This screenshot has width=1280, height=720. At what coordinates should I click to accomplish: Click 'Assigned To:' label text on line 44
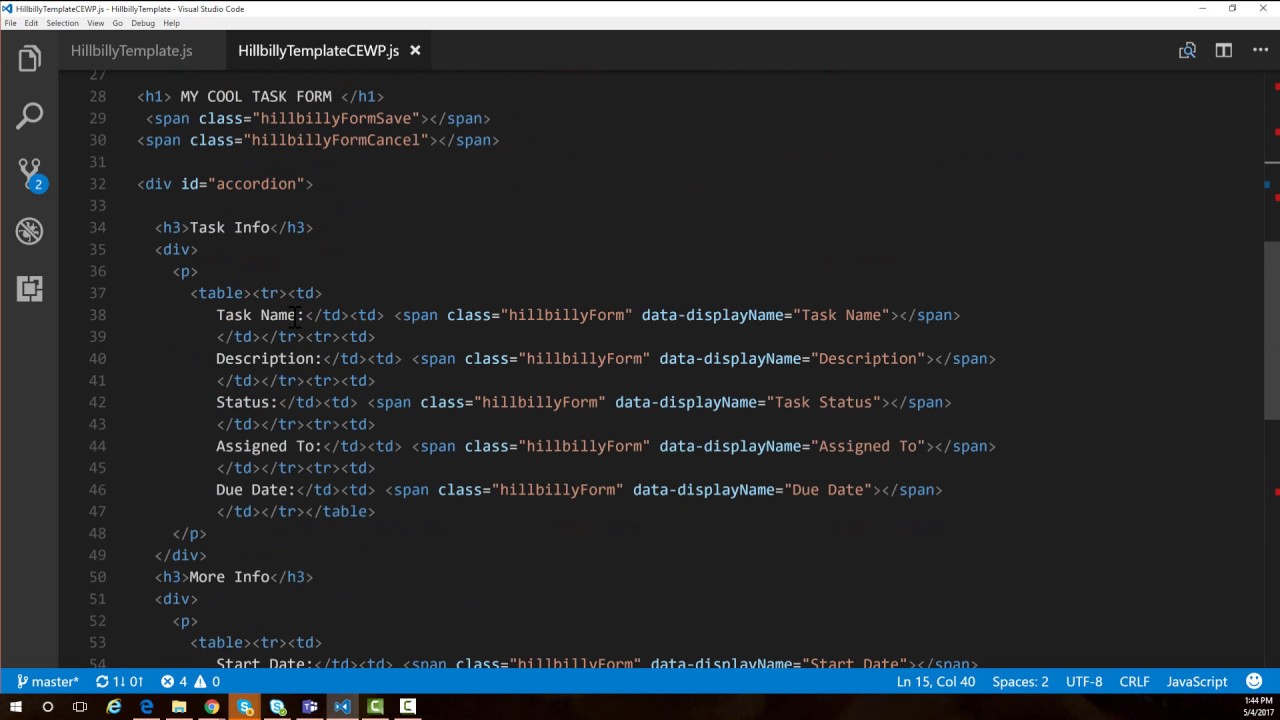coord(269,447)
